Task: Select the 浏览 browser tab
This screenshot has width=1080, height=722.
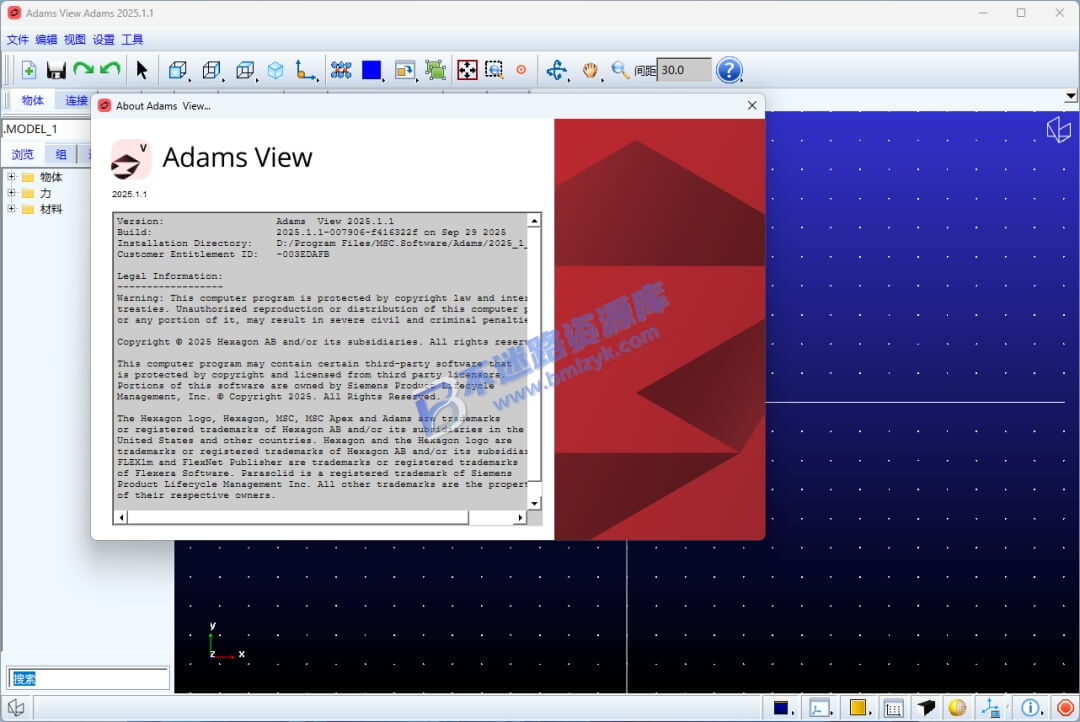Action: [x=23, y=154]
